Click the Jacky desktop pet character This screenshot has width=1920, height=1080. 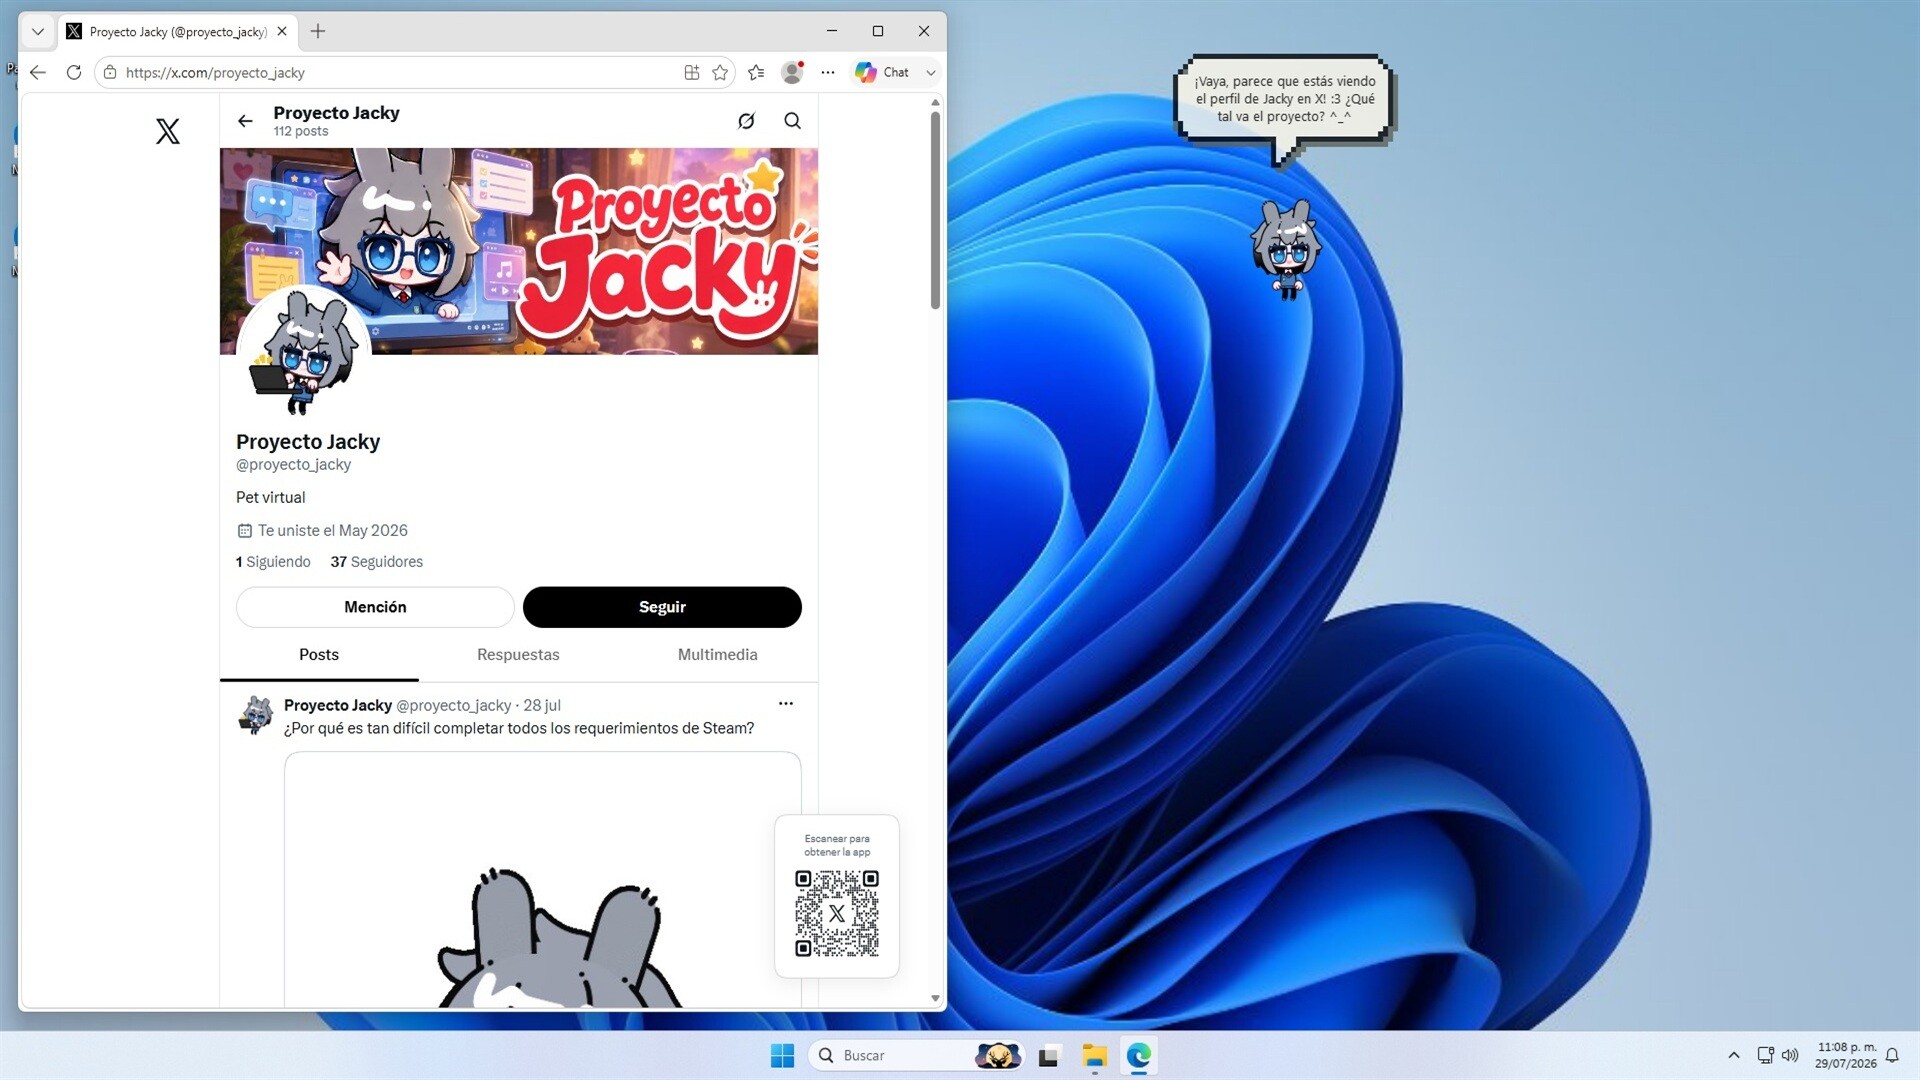tap(1286, 249)
